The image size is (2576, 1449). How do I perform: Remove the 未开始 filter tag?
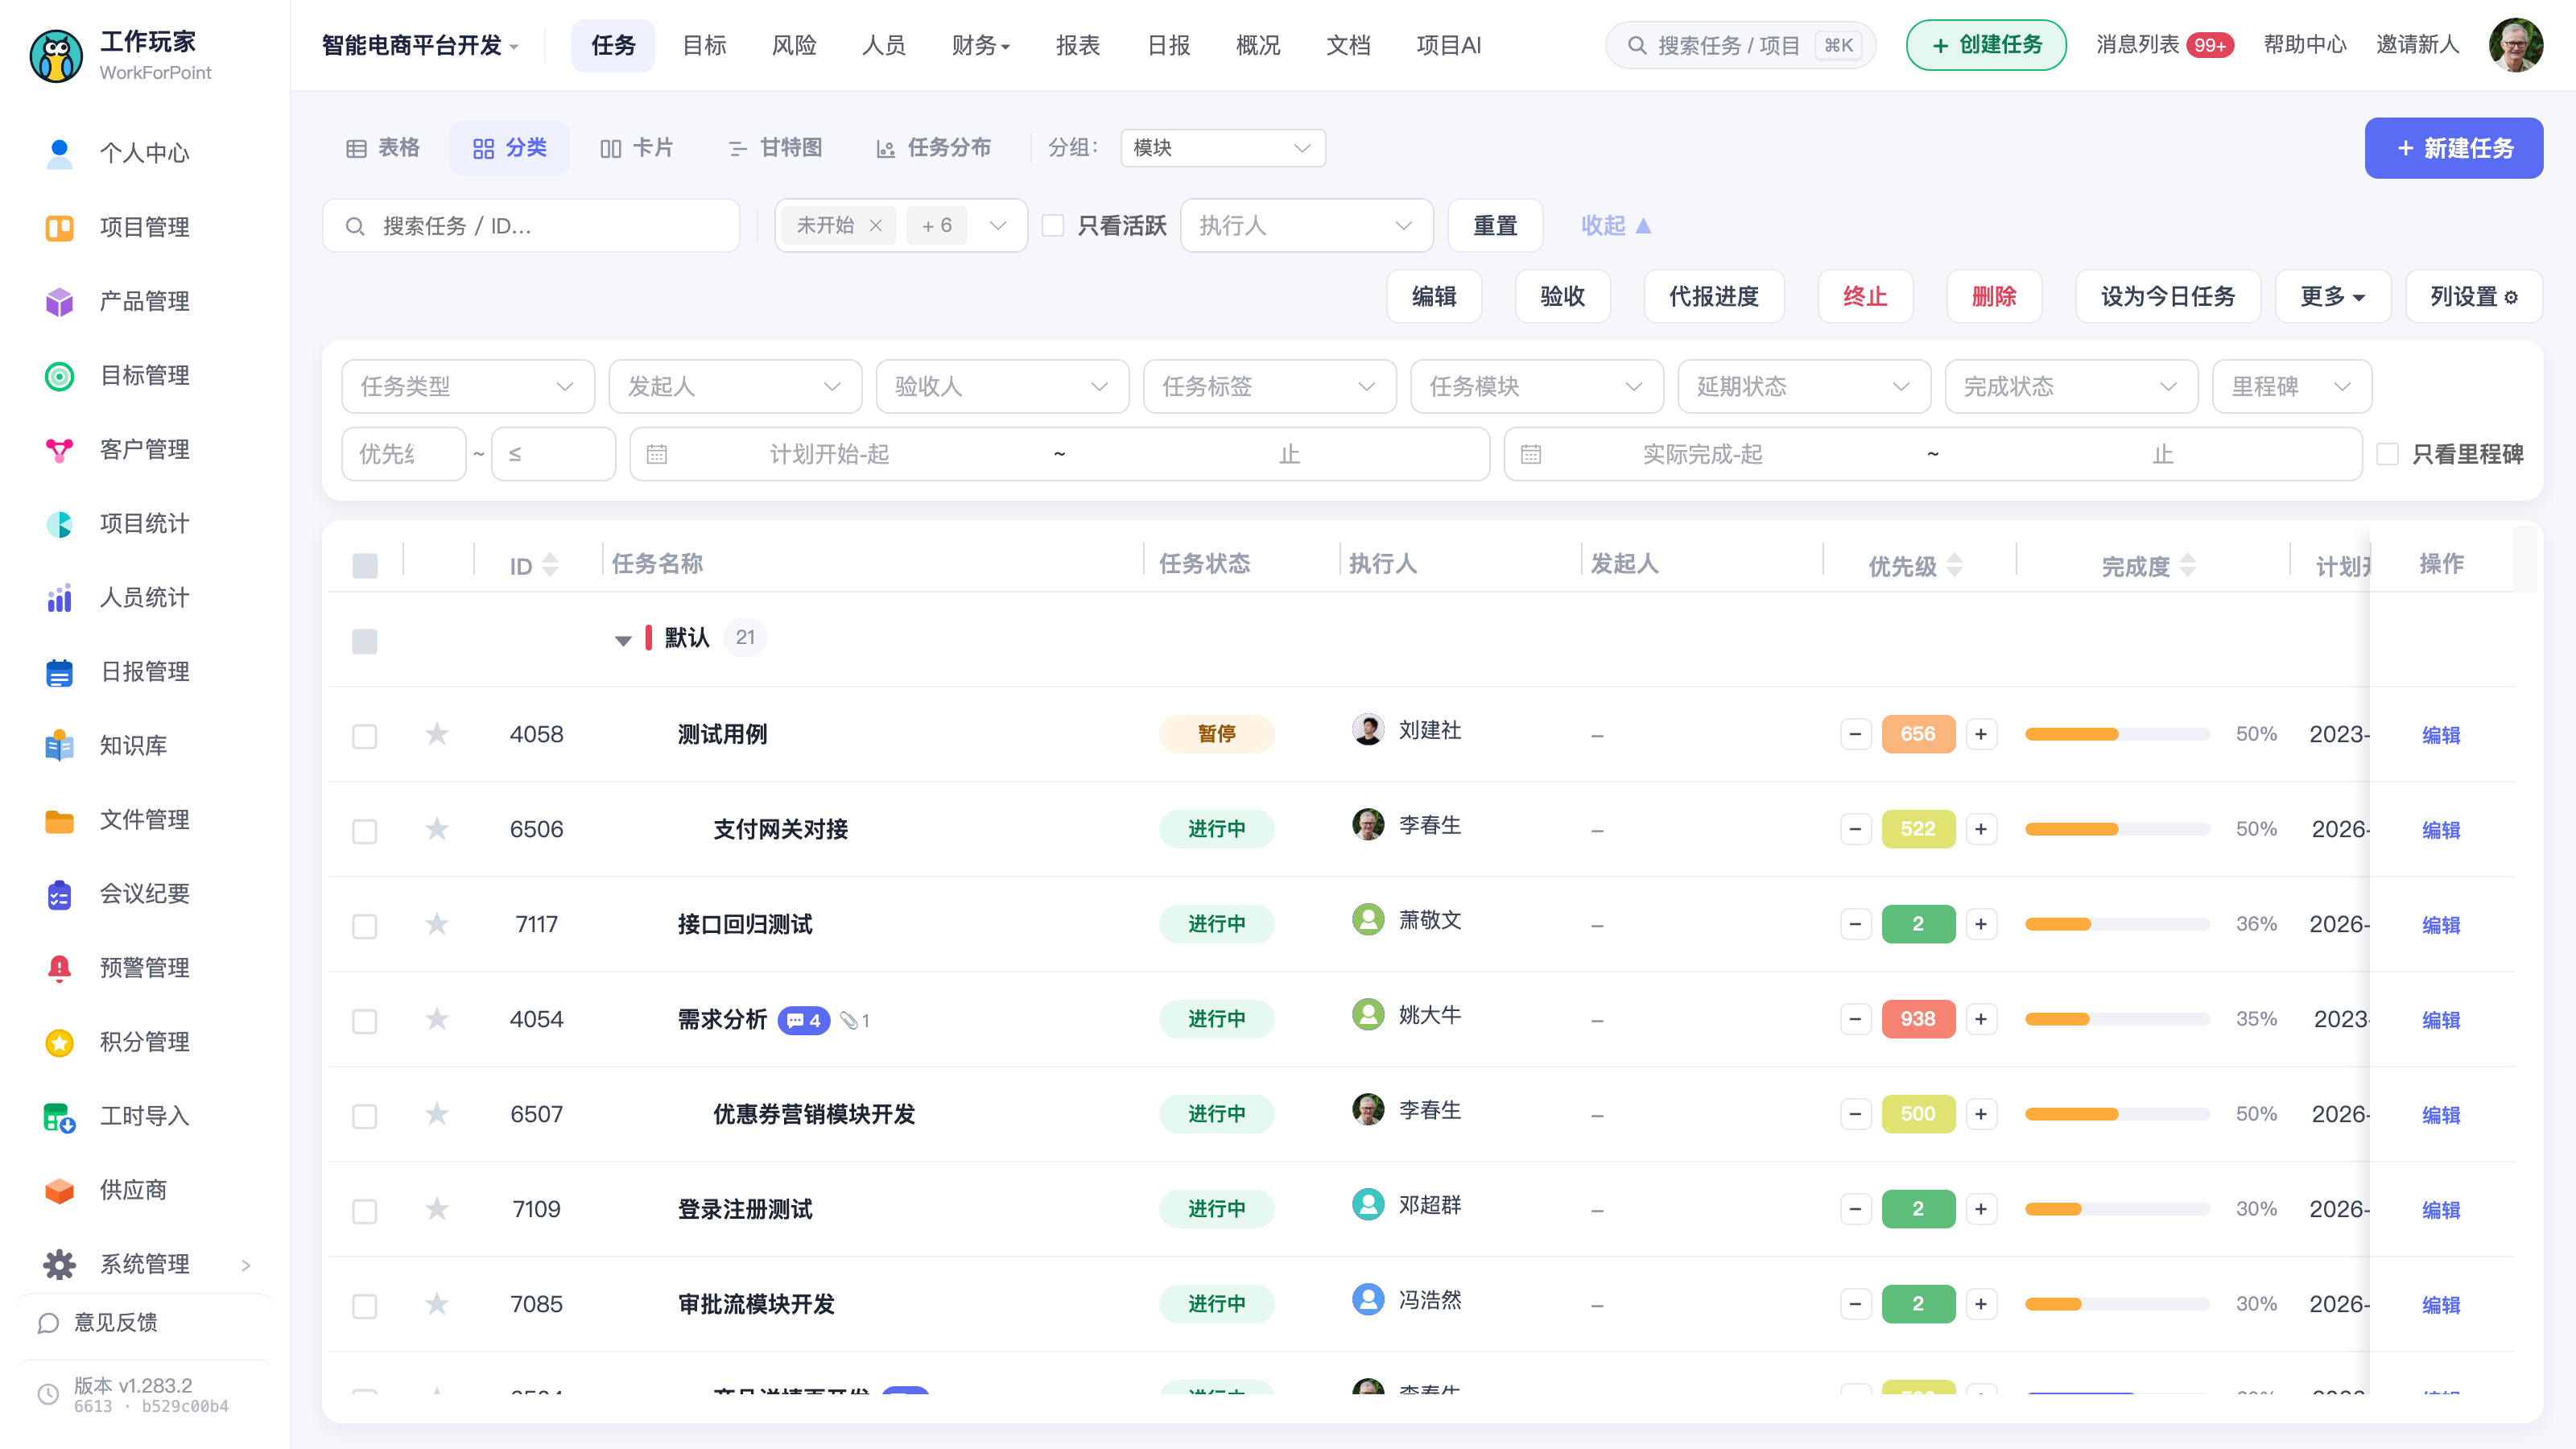(x=875, y=225)
